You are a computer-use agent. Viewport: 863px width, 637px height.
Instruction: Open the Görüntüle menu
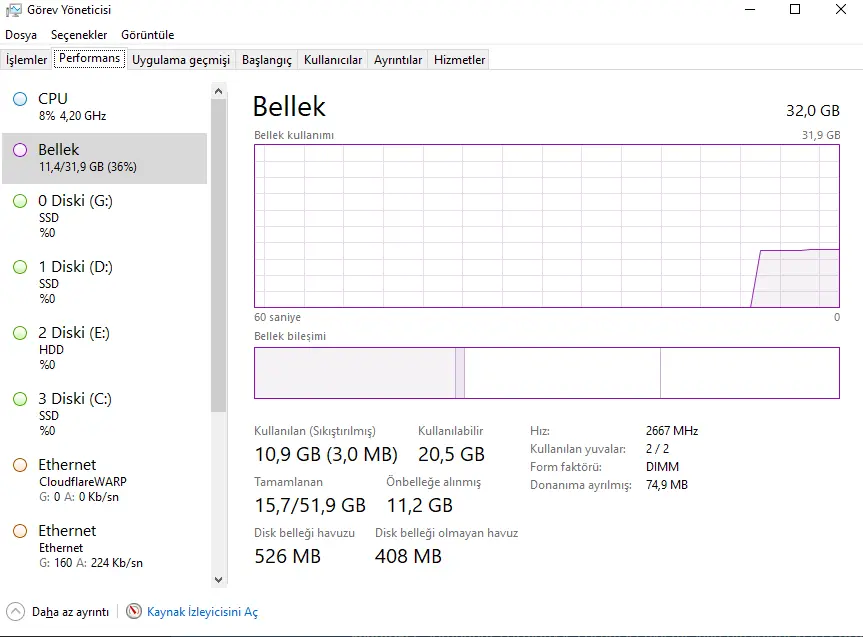click(148, 35)
